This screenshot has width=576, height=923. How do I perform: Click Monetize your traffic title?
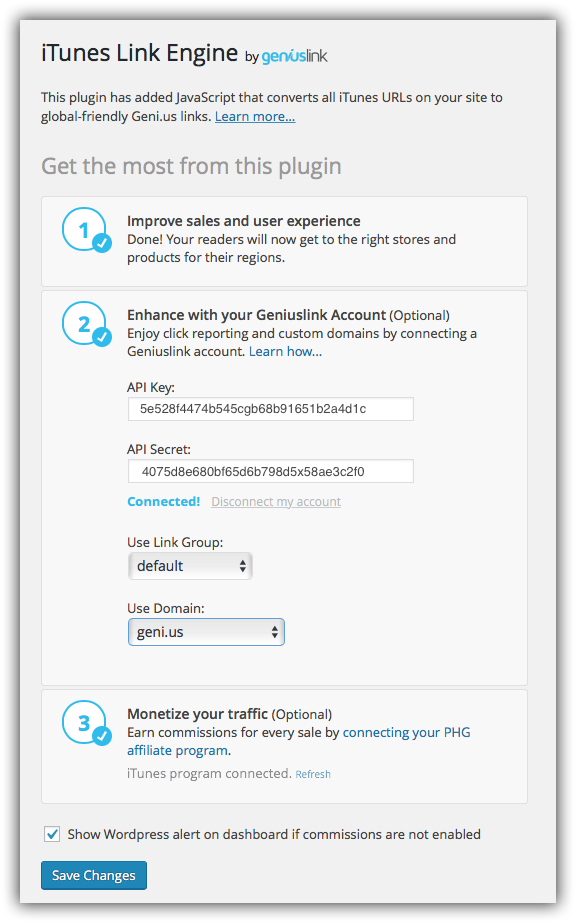click(x=198, y=714)
